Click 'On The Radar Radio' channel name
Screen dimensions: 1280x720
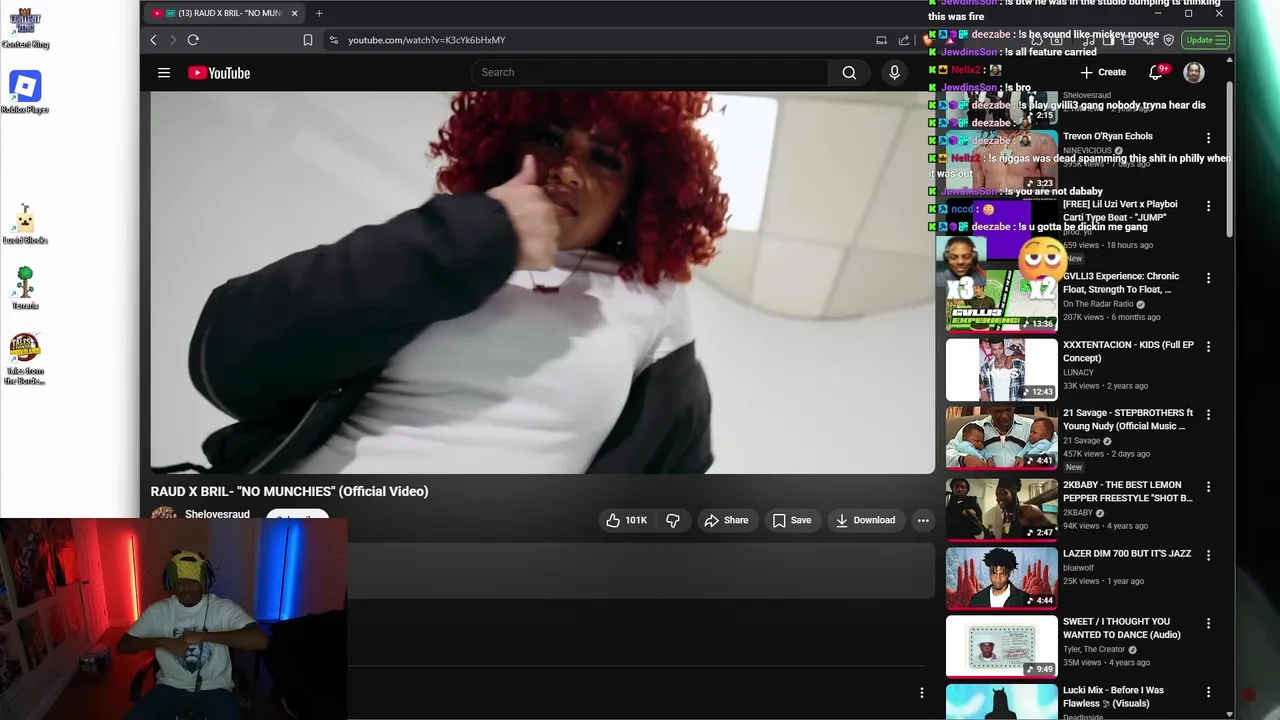pos(1099,304)
